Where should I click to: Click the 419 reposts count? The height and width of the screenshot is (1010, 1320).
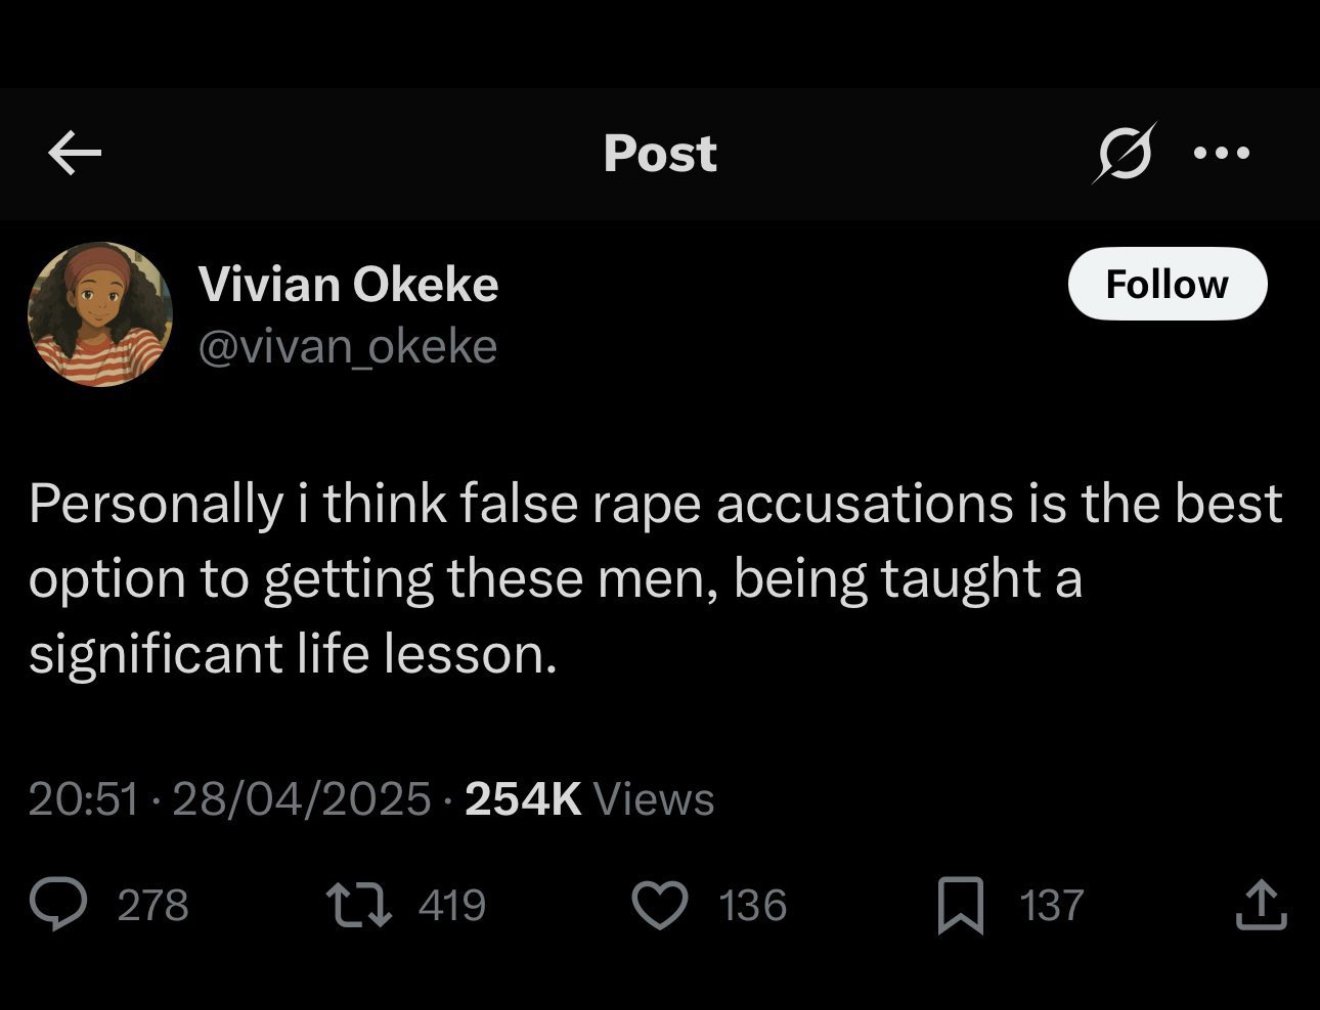(452, 905)
